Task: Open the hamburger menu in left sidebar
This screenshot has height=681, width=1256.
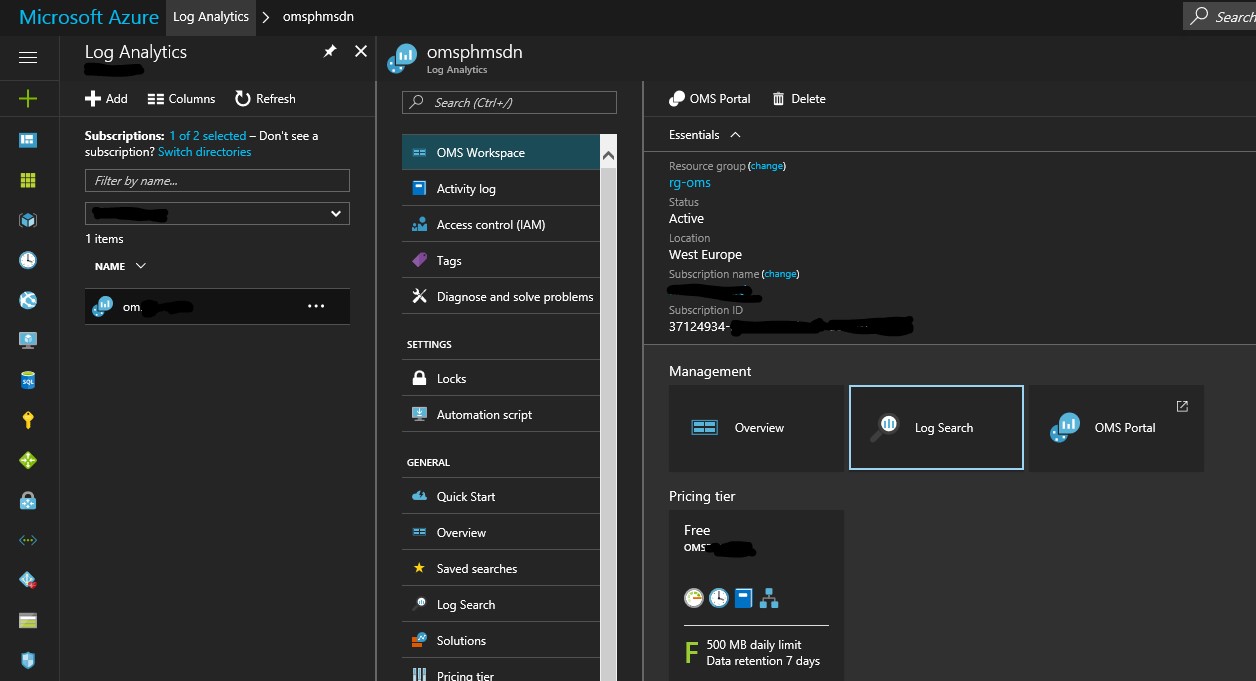Action: (x=28, y=58)
